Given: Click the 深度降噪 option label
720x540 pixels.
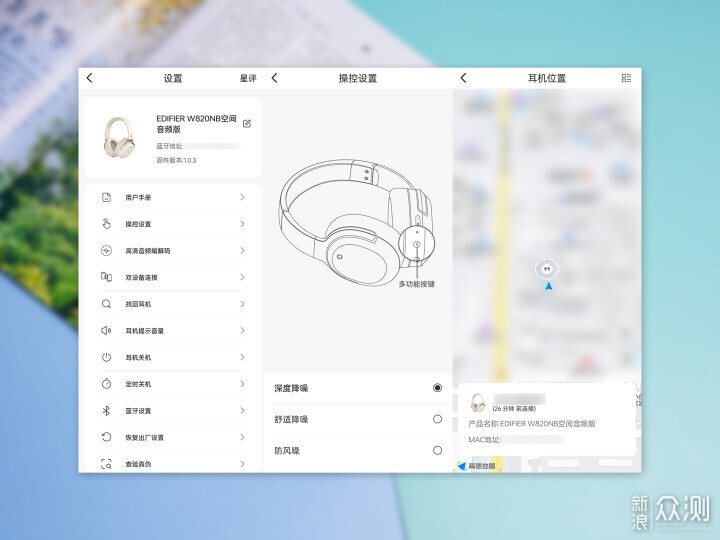Looking at the screenshot, I should click(291, 388).
